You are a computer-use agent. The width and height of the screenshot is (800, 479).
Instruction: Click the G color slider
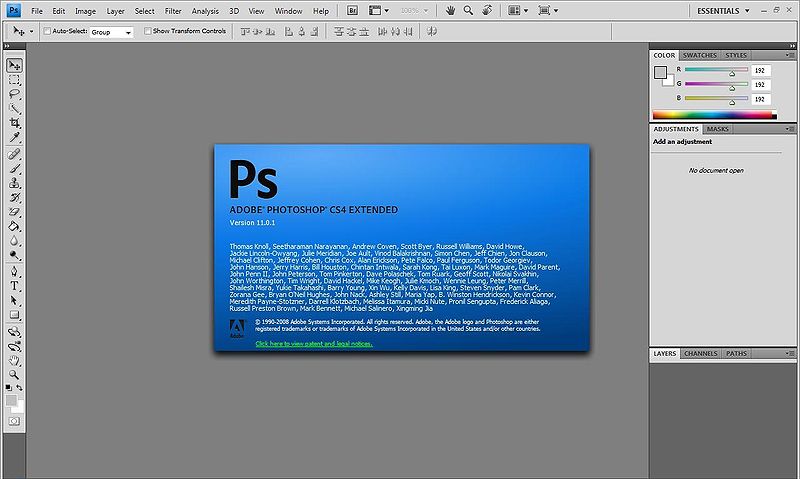pyautogui.click(x=716, y=84)
